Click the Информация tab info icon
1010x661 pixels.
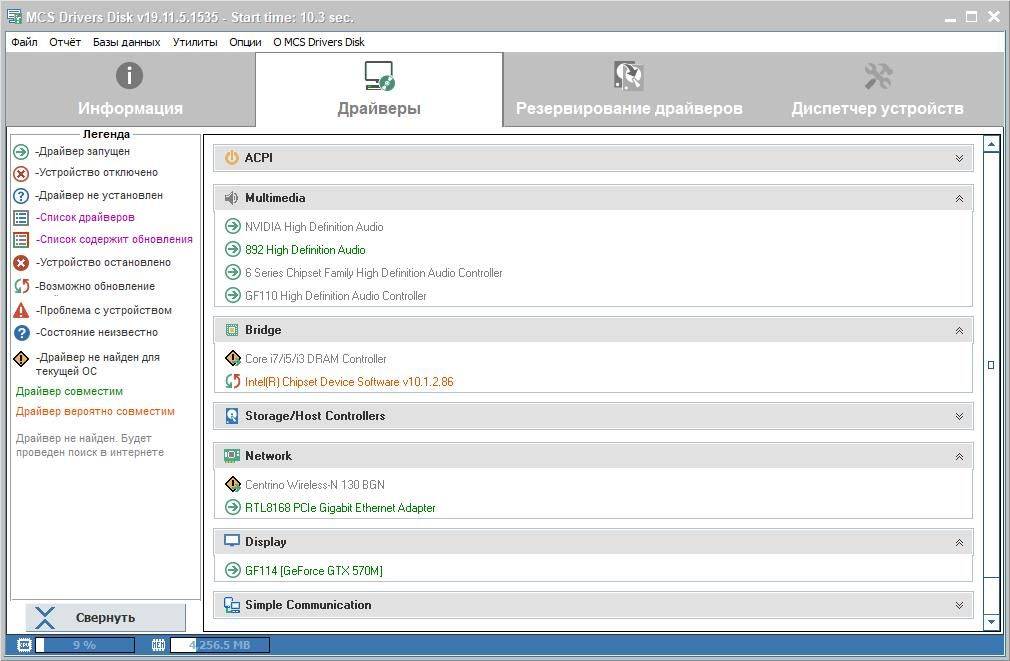pyautogui.click(x=129, y=75)
